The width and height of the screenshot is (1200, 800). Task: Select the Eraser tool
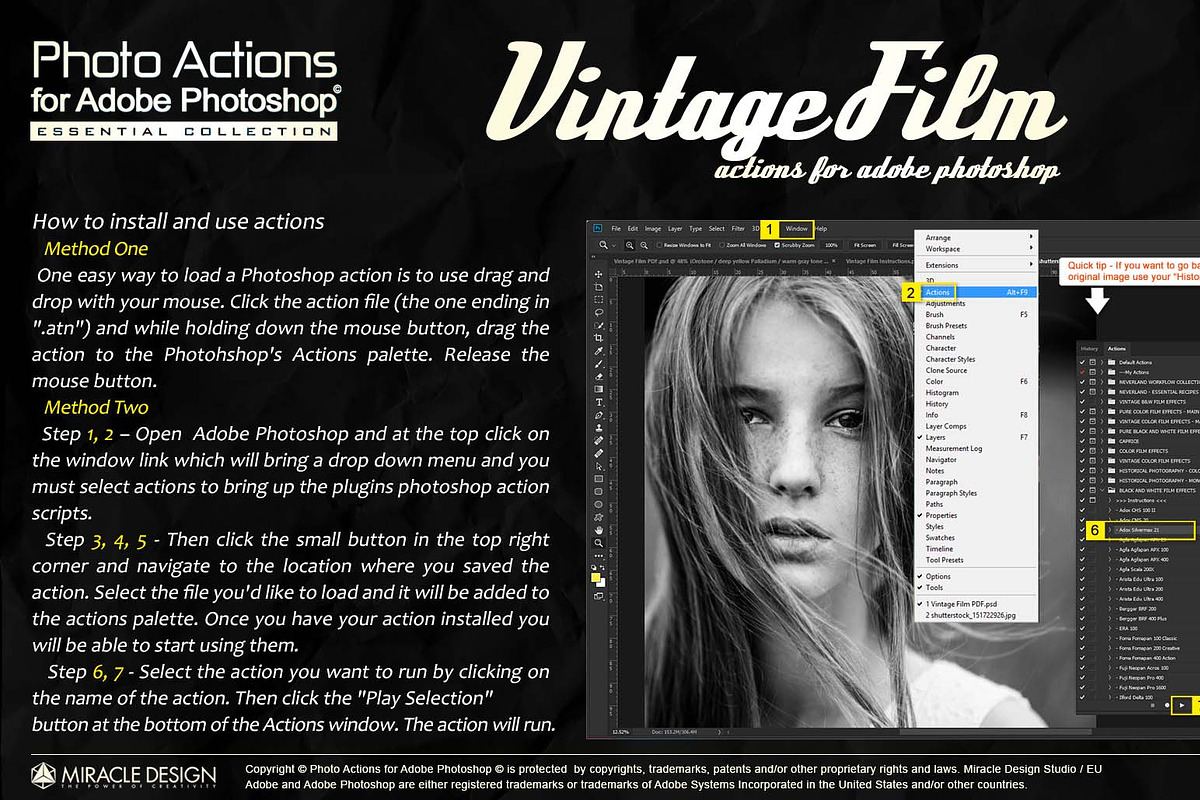pyautogui.click(x=599, y=376)
